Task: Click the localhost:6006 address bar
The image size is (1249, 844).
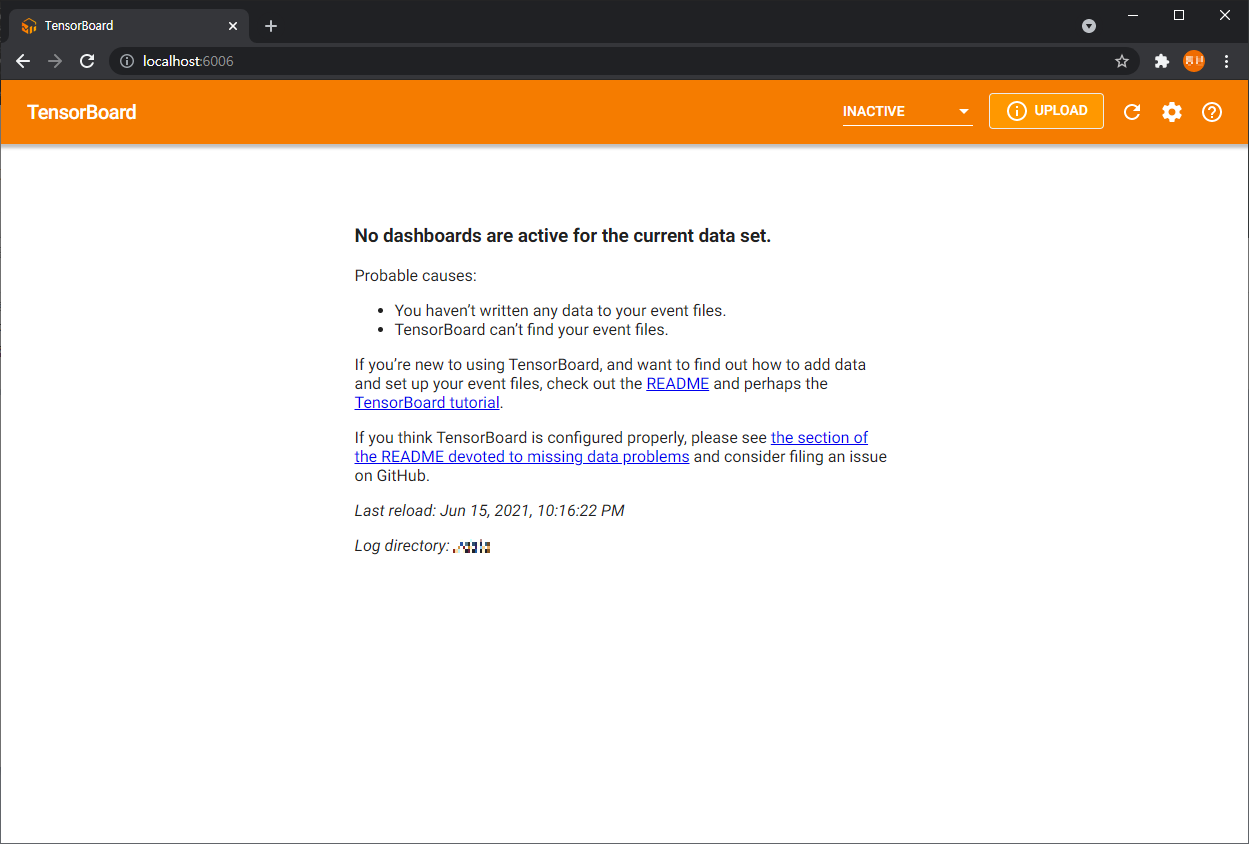Action: click(624, 61)
